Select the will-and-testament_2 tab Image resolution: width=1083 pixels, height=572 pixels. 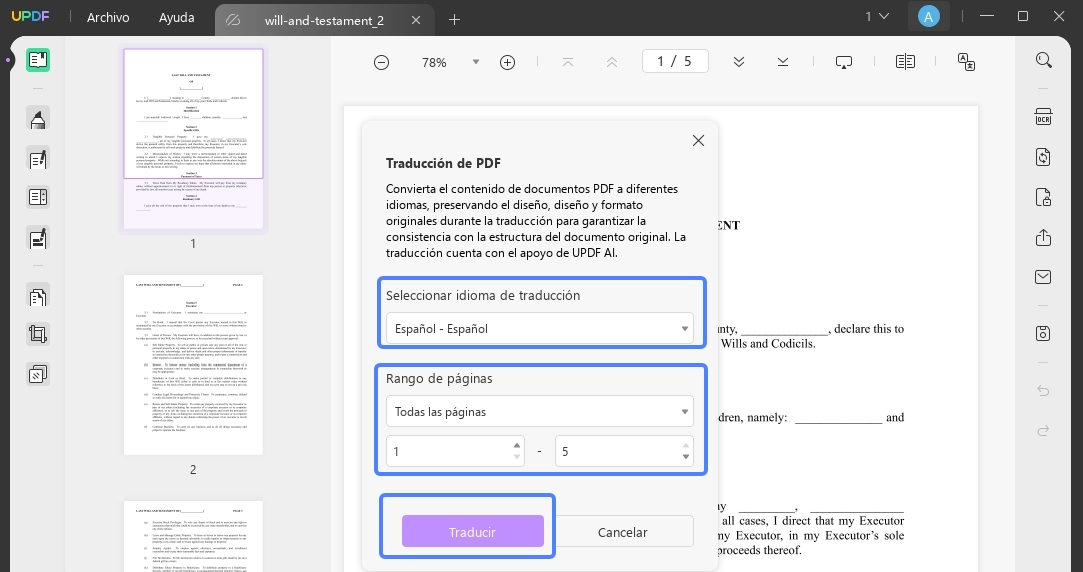(x=324, y=20)
